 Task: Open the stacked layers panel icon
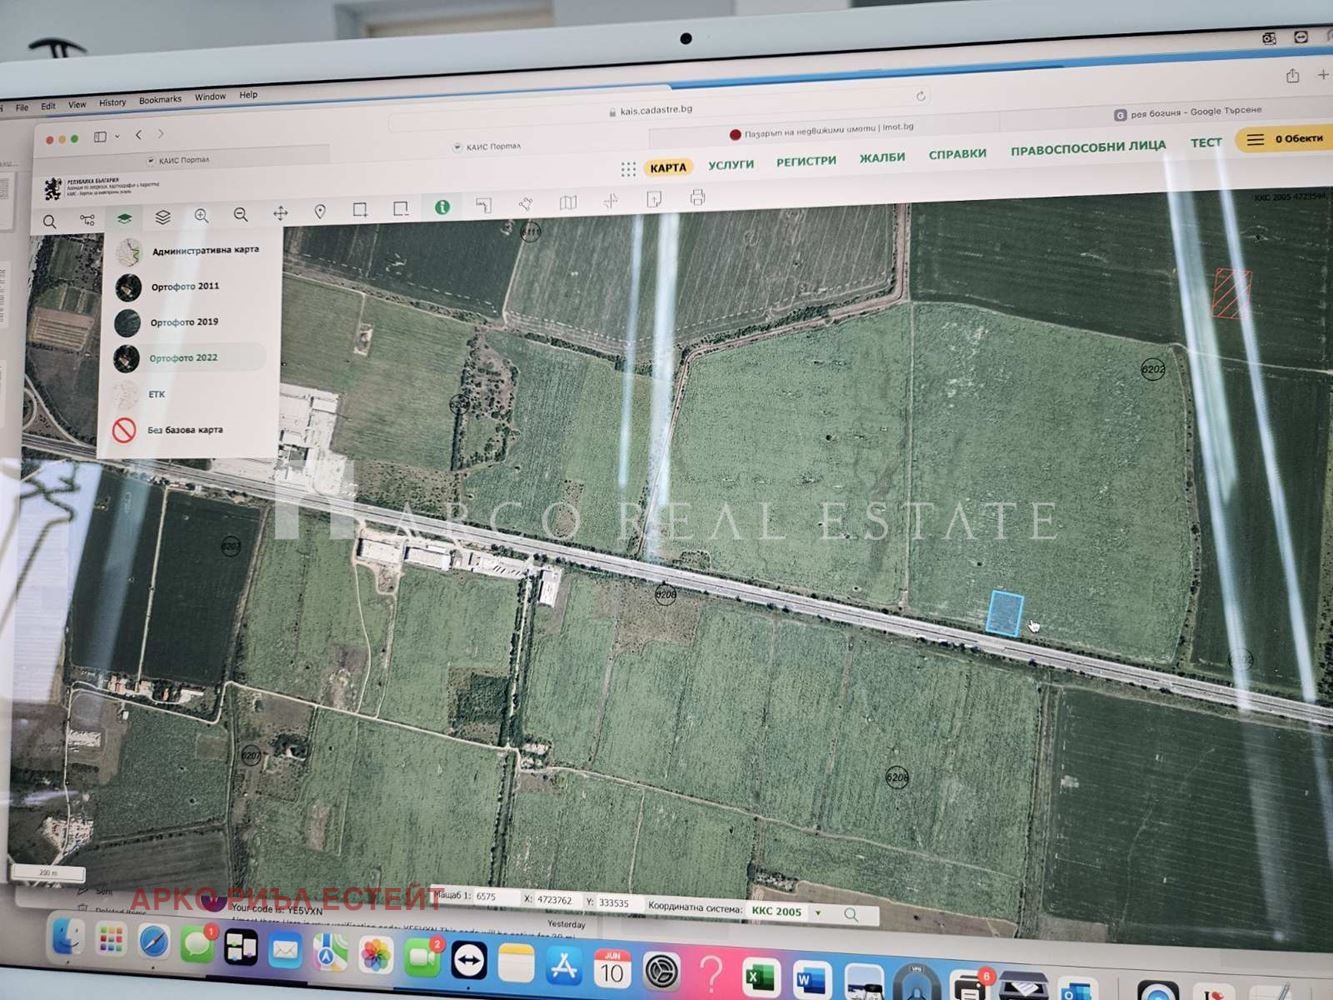[163, 217]
